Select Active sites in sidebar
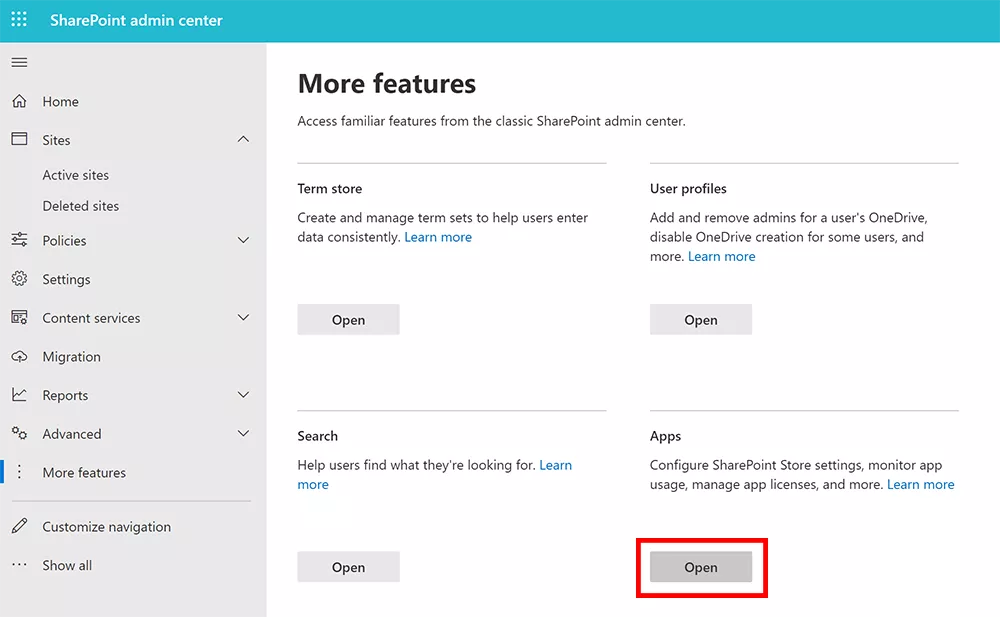This screenshot has height=617, width=1000. pos(75,175)
